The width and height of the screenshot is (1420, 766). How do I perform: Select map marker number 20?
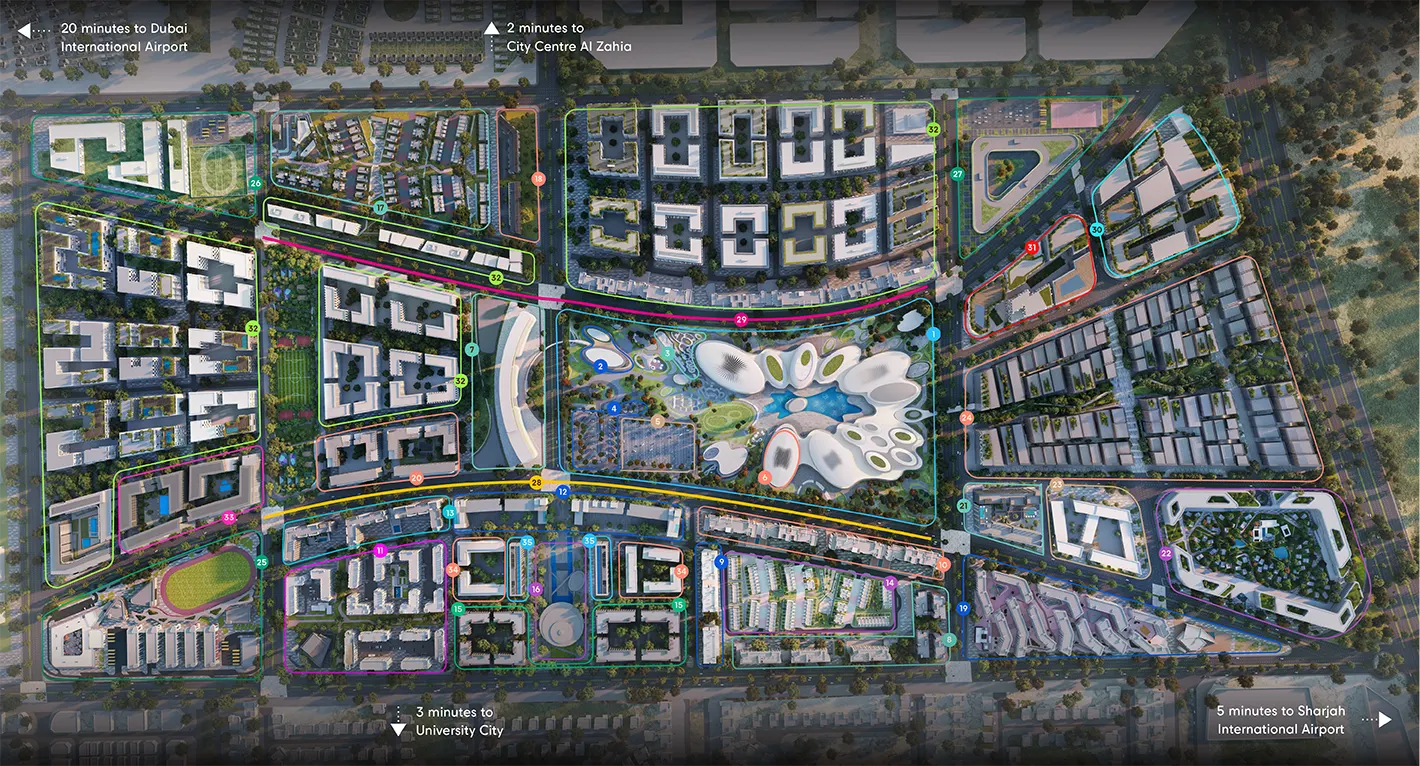(x=417, y=479)
